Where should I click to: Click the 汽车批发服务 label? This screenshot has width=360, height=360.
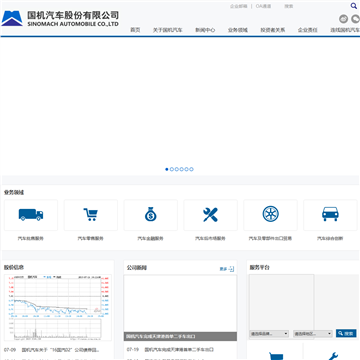pos(31,239)
